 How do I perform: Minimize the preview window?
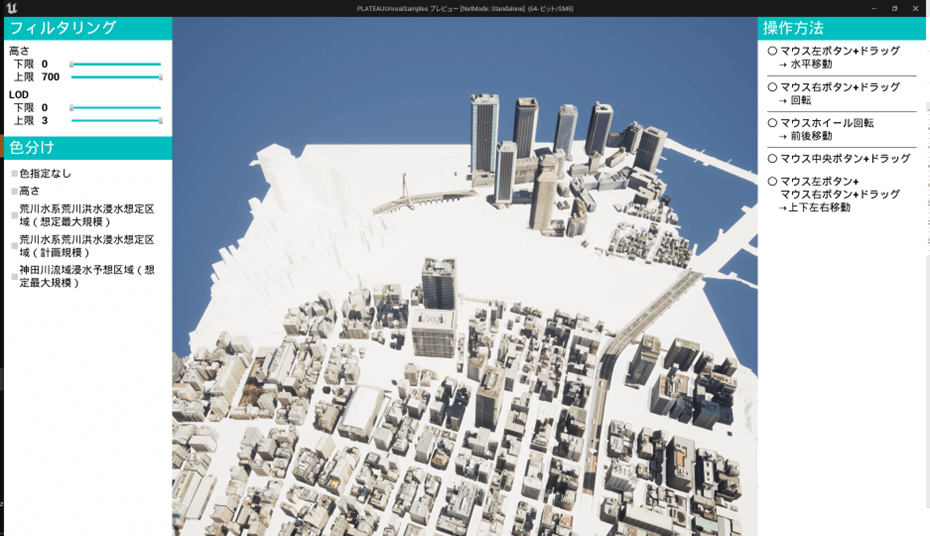pyautogui.click(x=874, y=8)
